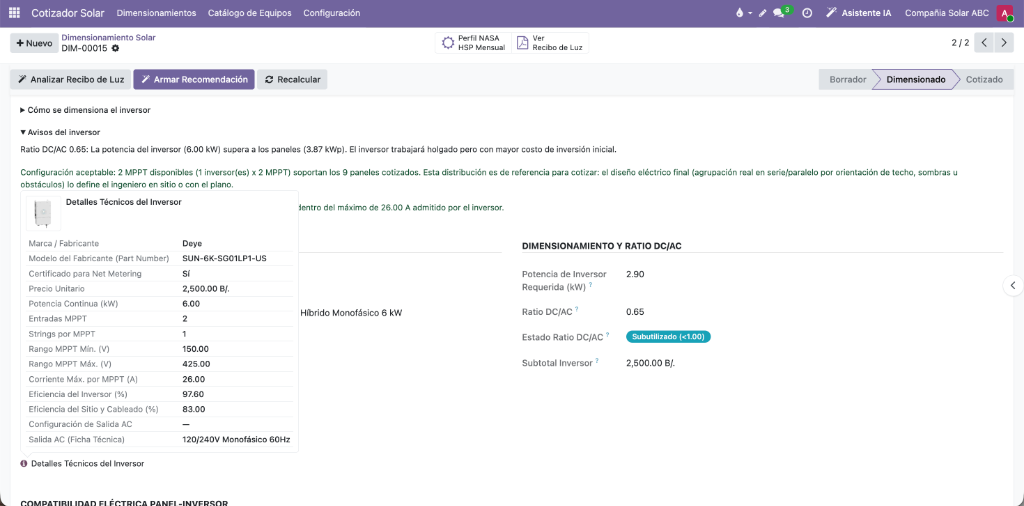1024x506 pixels.
Task: Open the Catálogo de Equipos menu
Action: (x=249, y=13)
